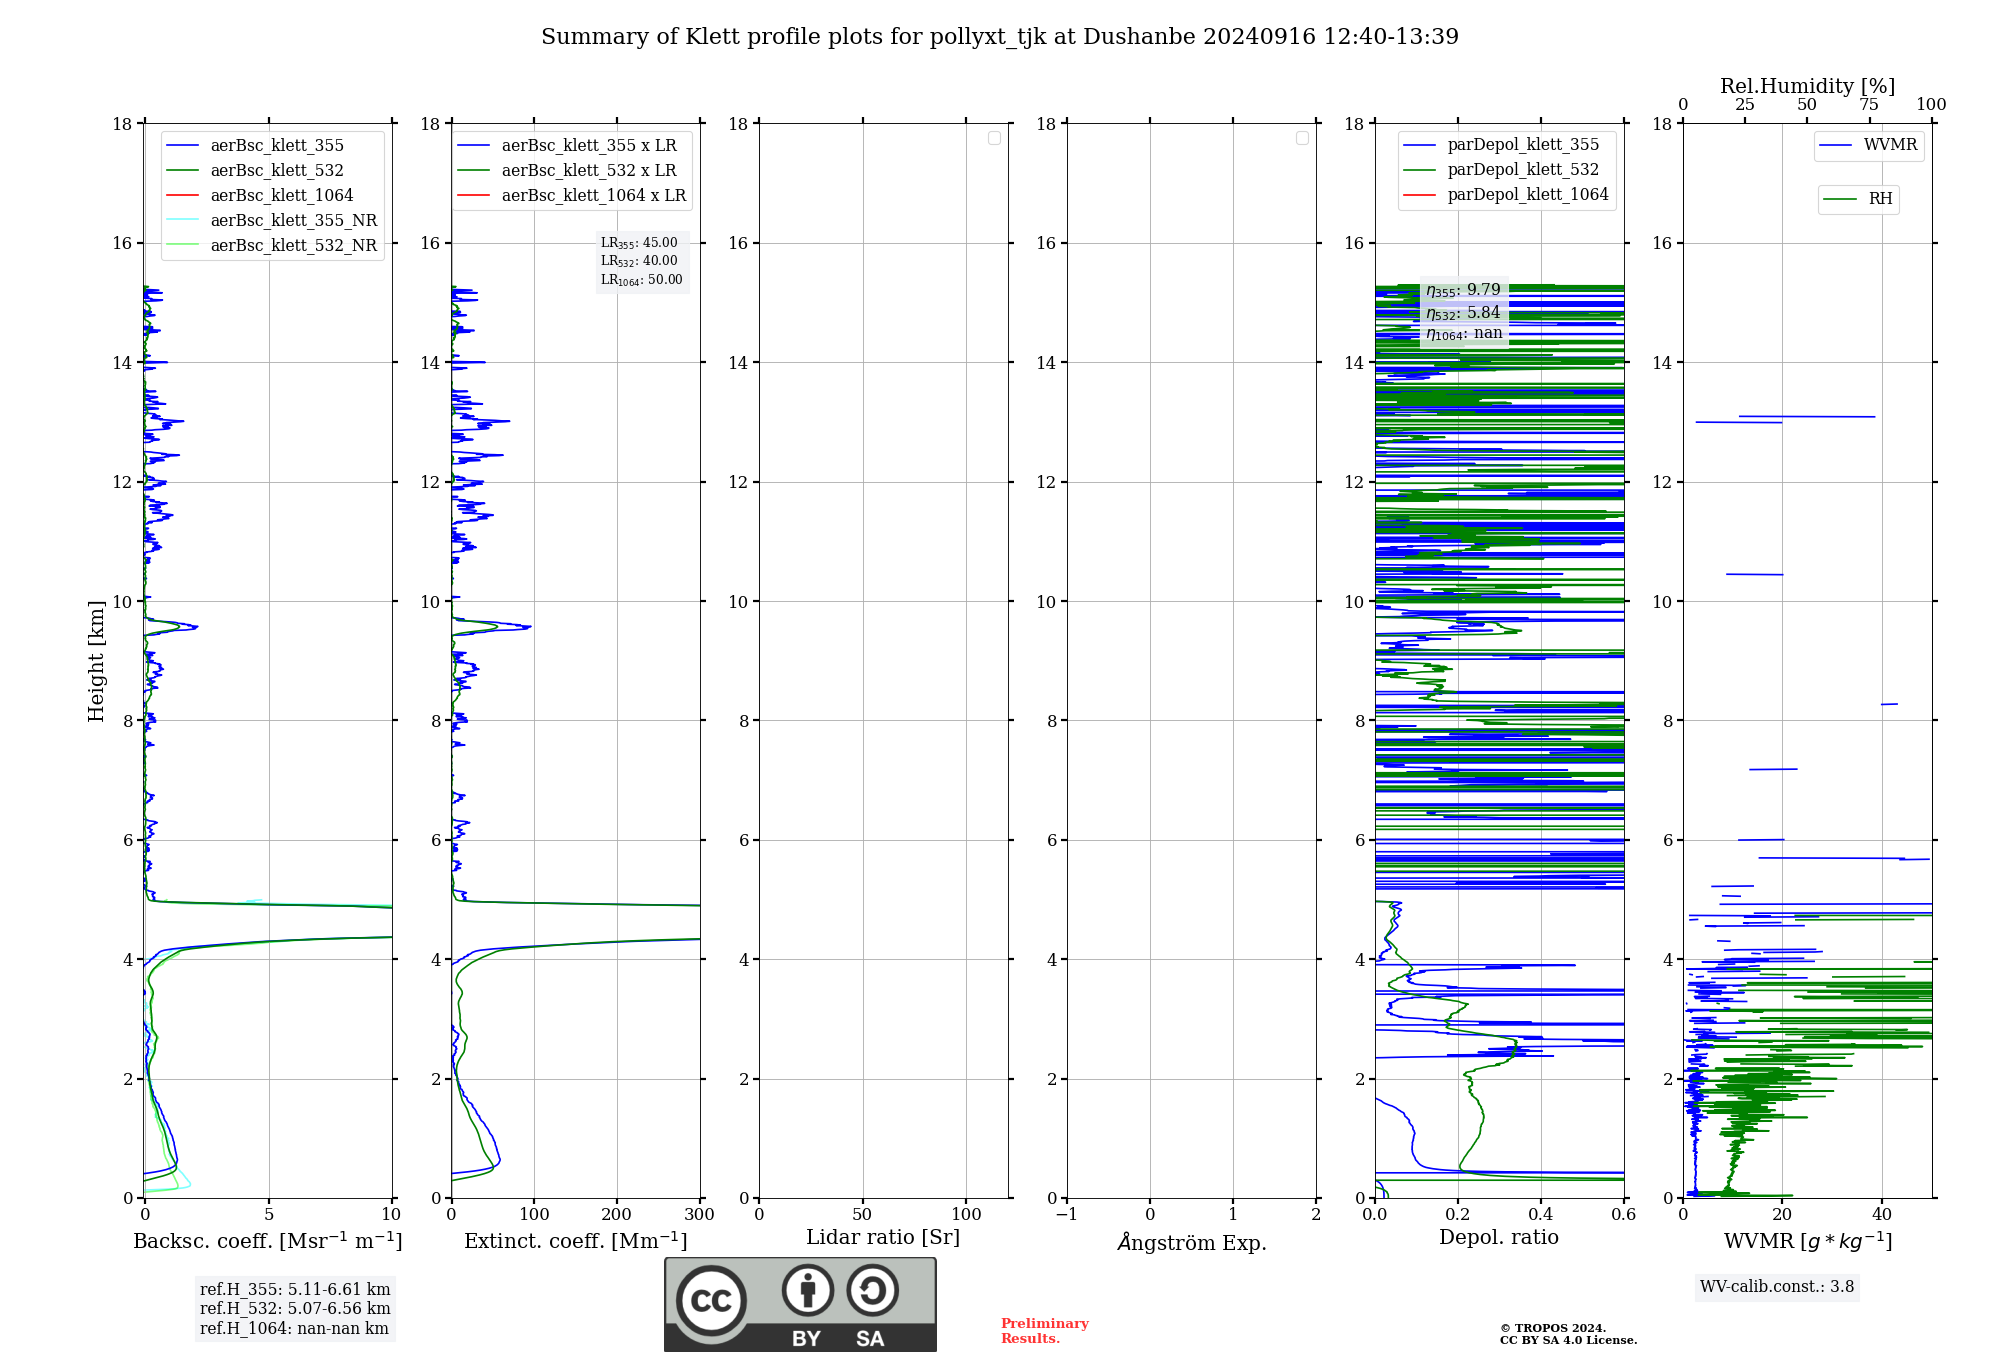Click the © TROPOS 2024 copyright text
Viewport: 2000px width, 1360px height.
pos(1553,1328)
